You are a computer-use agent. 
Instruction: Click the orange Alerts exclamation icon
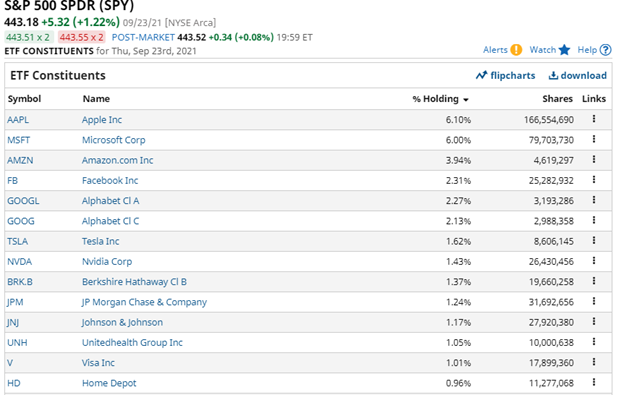tap(516, 50)
